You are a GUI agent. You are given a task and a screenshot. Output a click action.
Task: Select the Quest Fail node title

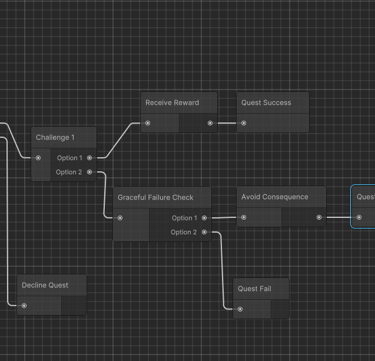pyautogui.click(x=254, y=289)
